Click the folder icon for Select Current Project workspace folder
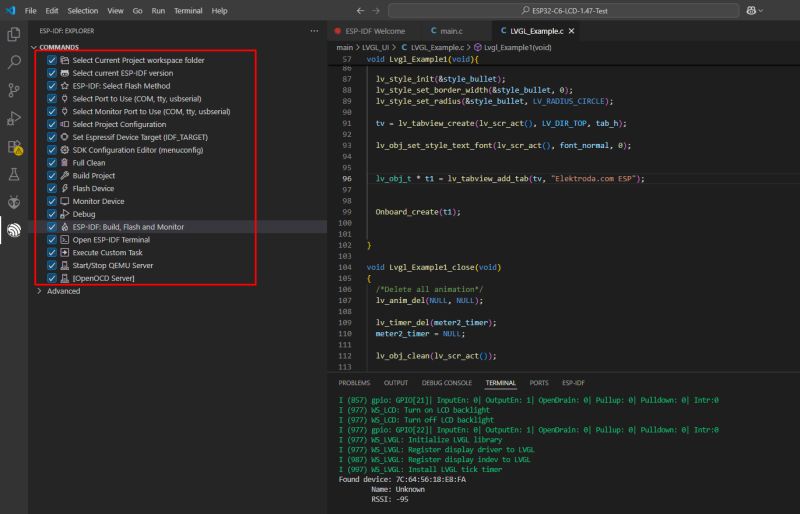This screenshot has width=800, height=514. click(x=65, y=60)
